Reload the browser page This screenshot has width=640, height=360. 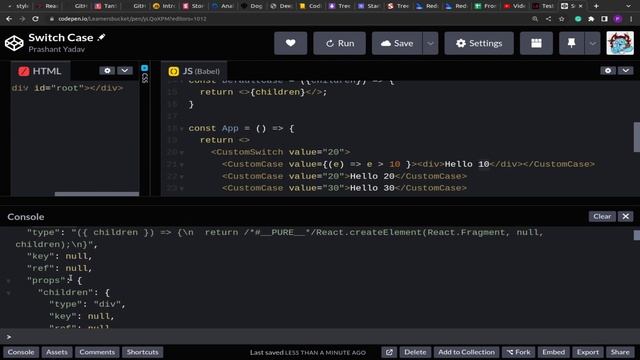pos(36,19)
